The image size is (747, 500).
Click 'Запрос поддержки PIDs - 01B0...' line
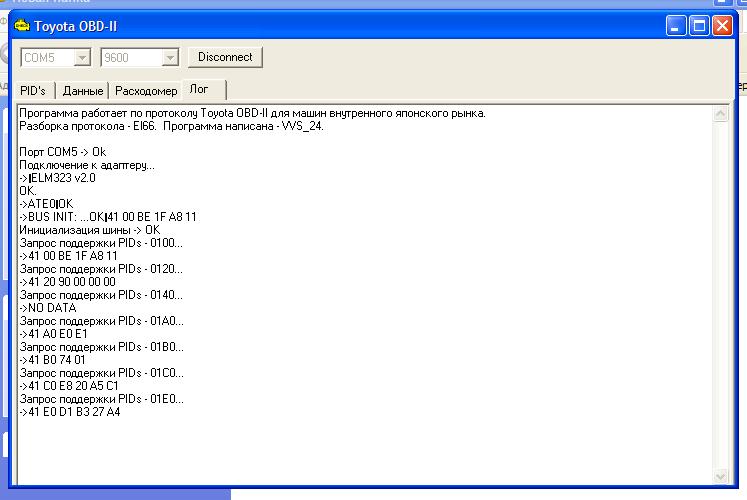tap(101, 347)
